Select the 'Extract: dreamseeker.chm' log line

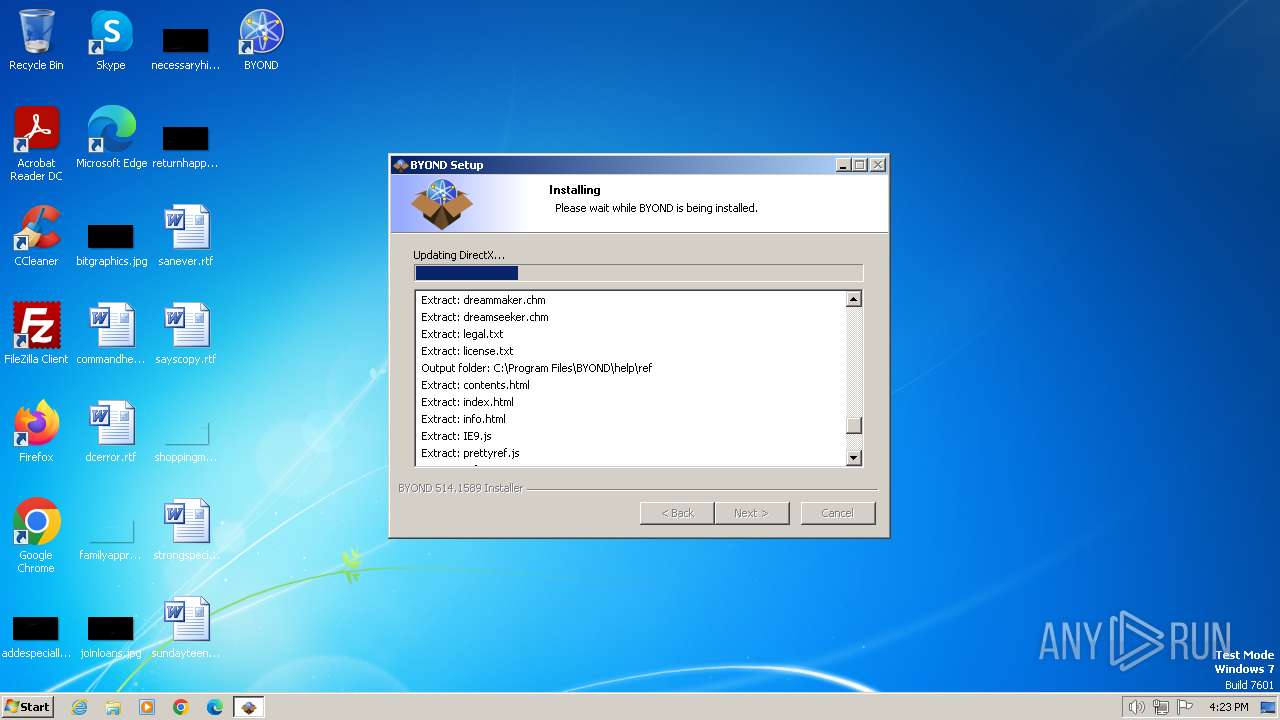[485, 317]
